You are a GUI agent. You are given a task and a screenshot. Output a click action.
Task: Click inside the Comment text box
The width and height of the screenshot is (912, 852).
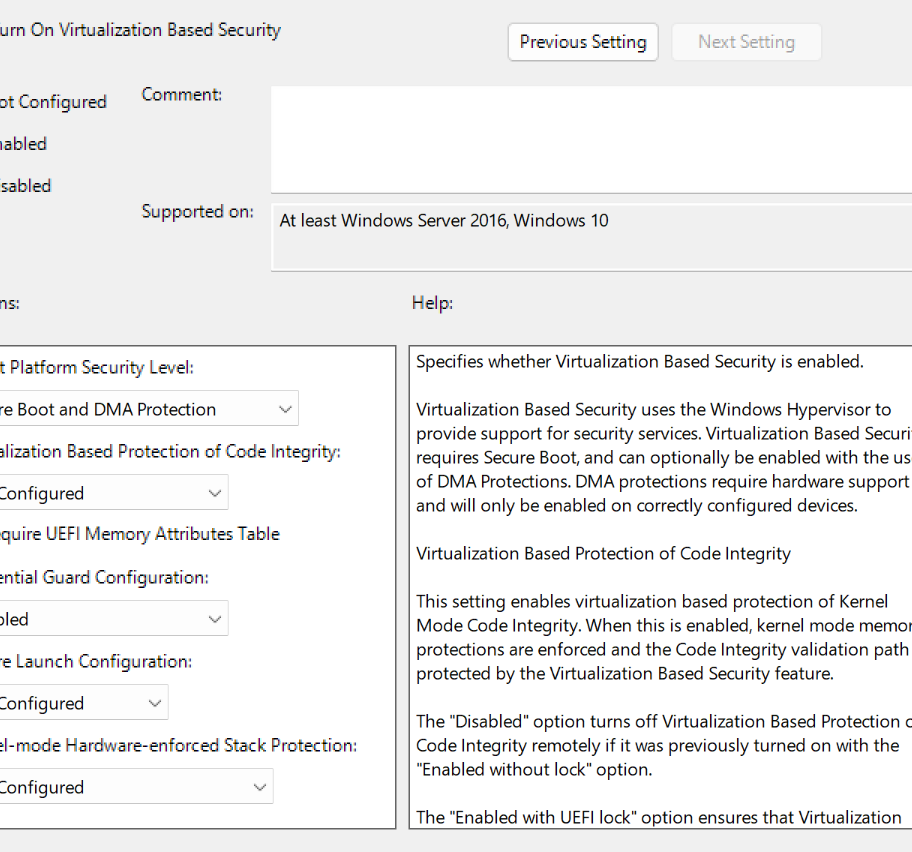590,140
